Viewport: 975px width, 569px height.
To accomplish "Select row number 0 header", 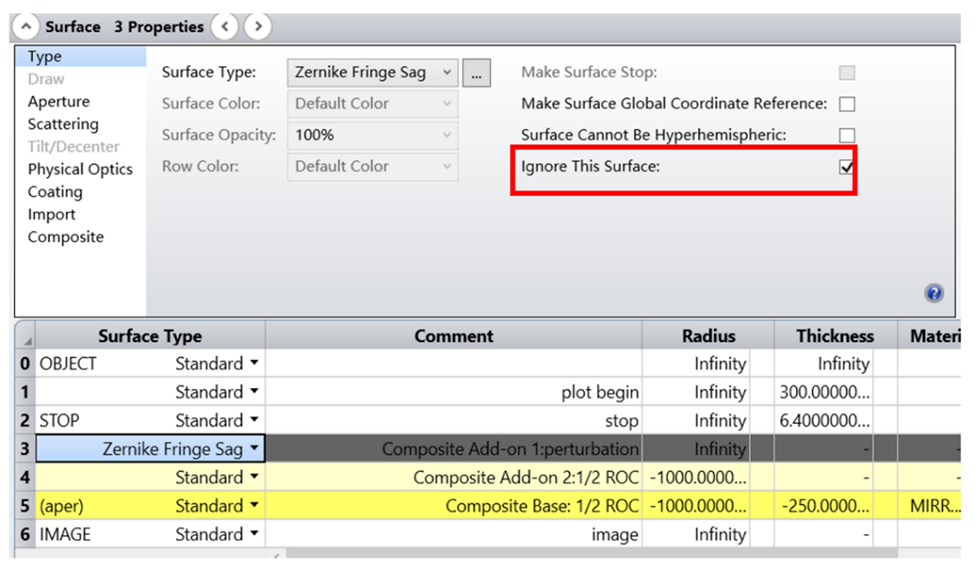I will [25, 363].
